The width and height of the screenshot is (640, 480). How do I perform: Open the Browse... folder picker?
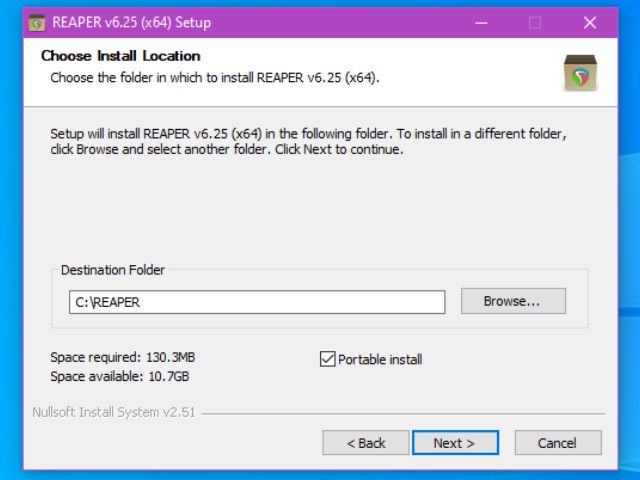point(513,301)
